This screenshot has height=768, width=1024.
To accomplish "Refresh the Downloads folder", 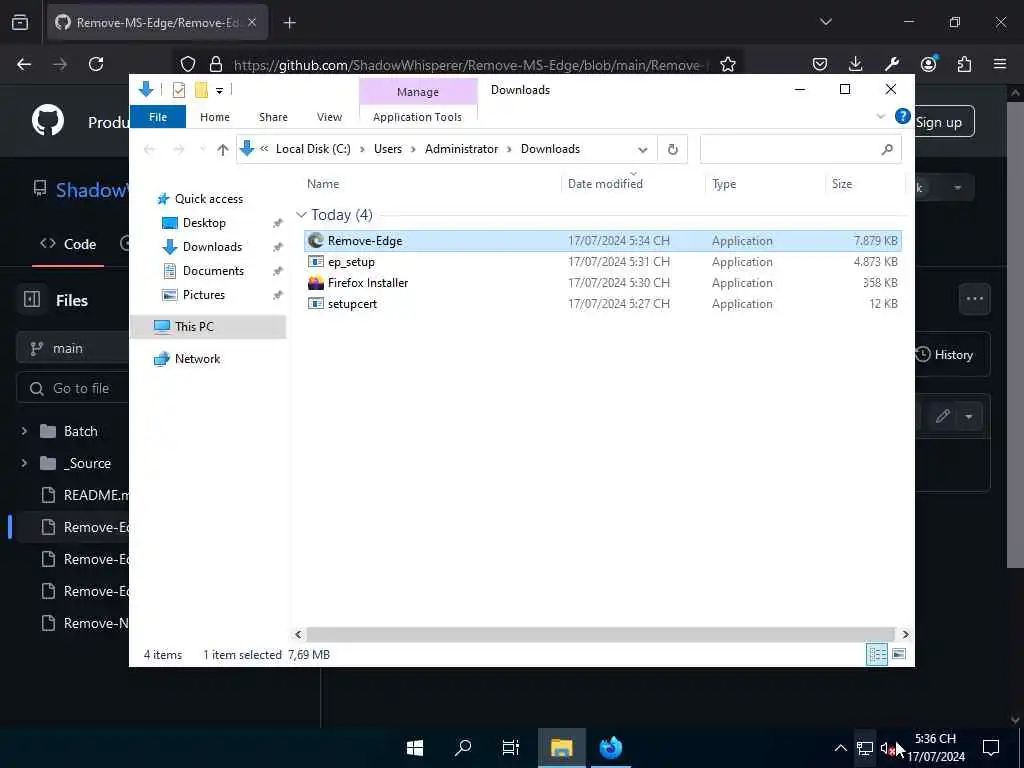I will (x=673, y=150).
